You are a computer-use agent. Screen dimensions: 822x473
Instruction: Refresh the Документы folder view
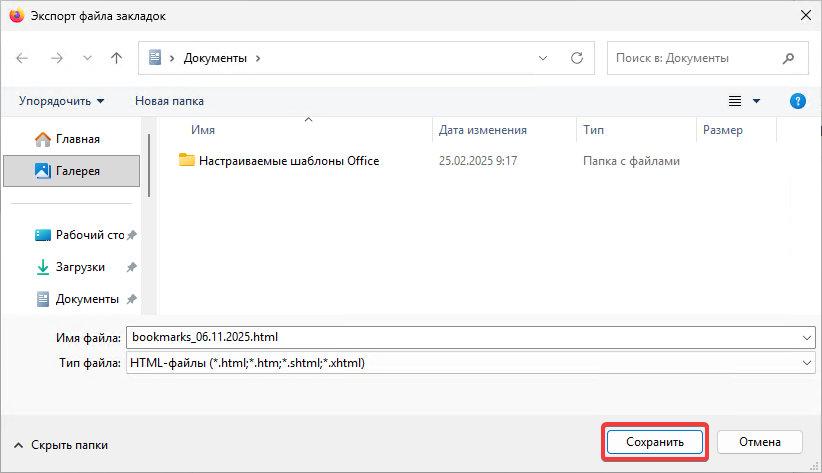(576, 58)
